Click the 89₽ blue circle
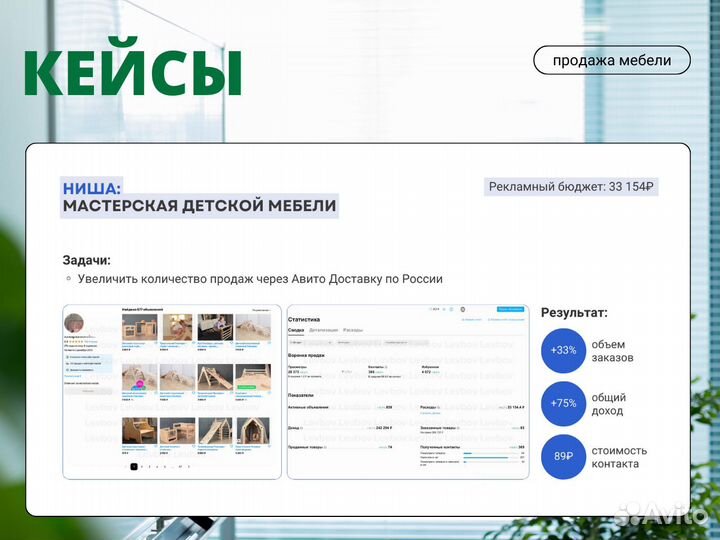Image resolution: width=720 pixels, height=540 pixels. click(x=563, y=456)
